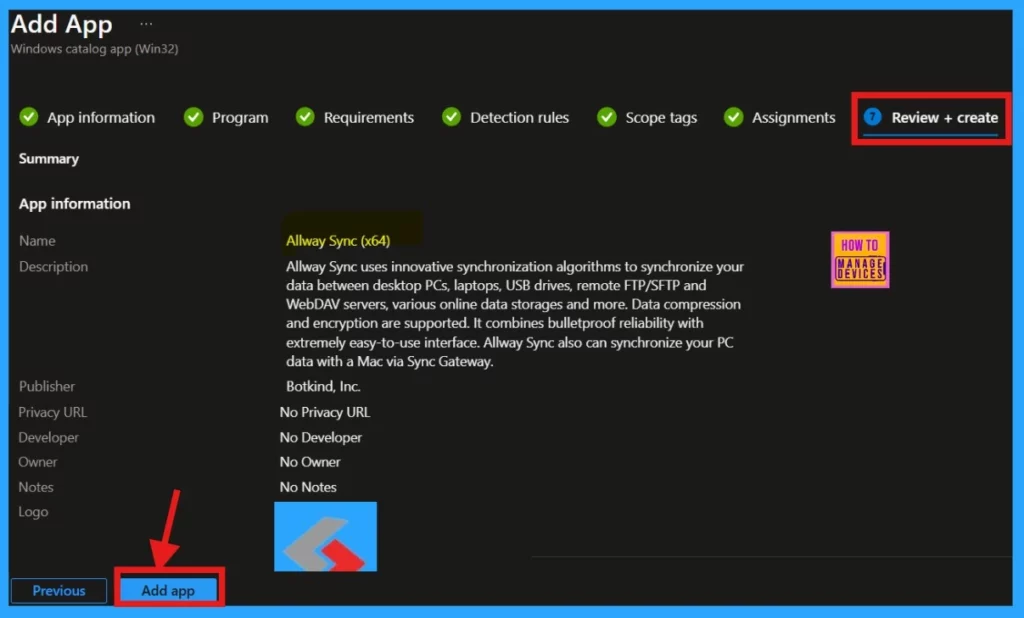This screenshot has width=1024, height=618.
Task: Click the No Notes value
Action: [x=308, y=487]
